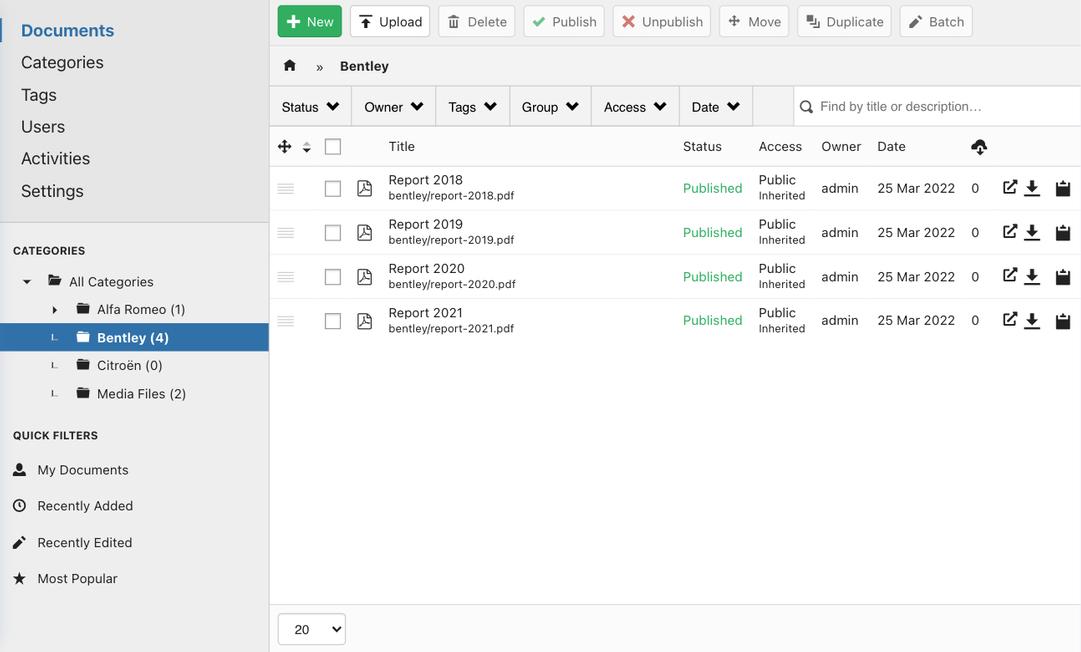Change the 20 items per page selector
The image size is (1081, 652).
(x=312, y=629)
